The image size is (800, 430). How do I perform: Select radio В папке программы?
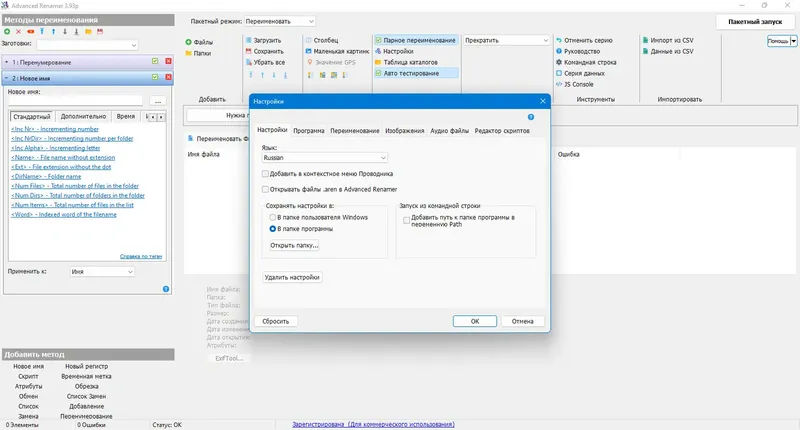pyautogui.click(x=272, y=229)
